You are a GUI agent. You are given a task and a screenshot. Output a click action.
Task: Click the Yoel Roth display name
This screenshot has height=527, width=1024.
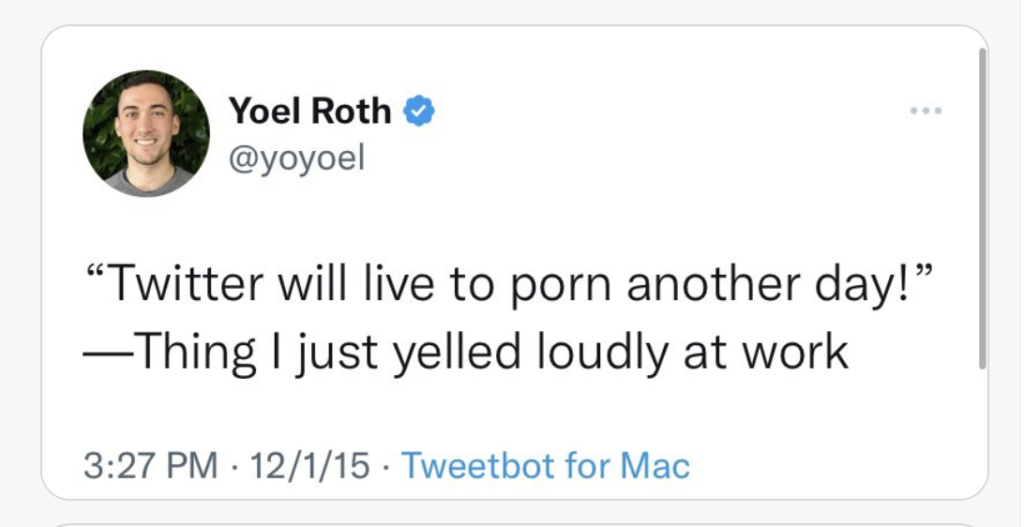[310, 110]
